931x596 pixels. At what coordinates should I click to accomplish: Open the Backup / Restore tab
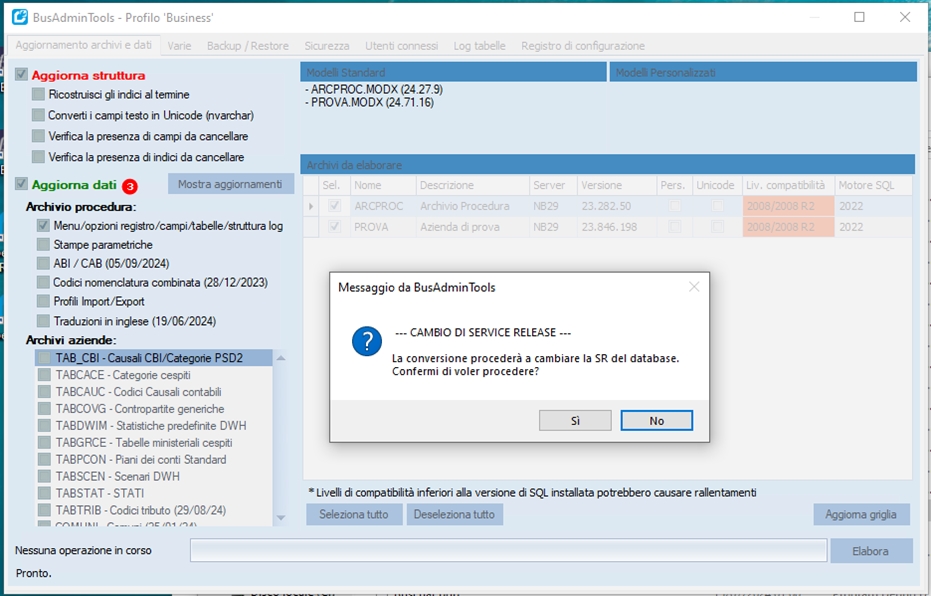(248, 46)
